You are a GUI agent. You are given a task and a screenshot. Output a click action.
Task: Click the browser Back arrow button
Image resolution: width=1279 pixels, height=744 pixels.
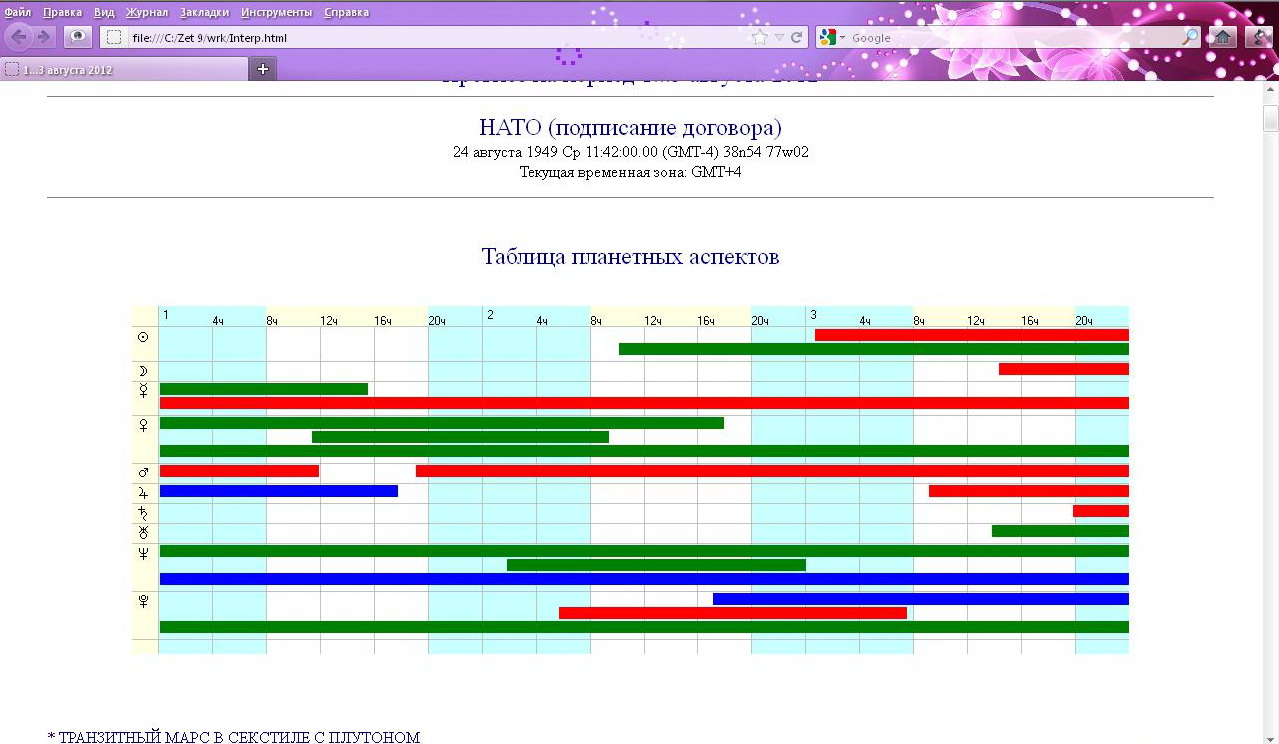coord(19,37)
